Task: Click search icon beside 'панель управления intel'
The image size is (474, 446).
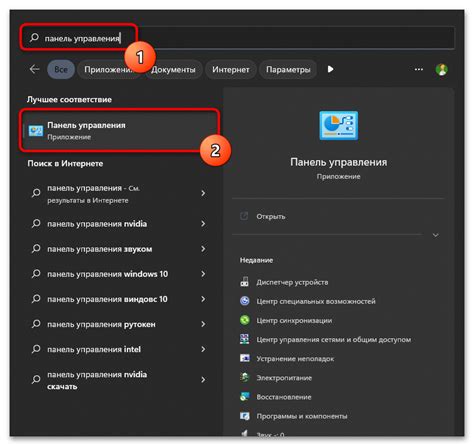Action: point(36,349)
